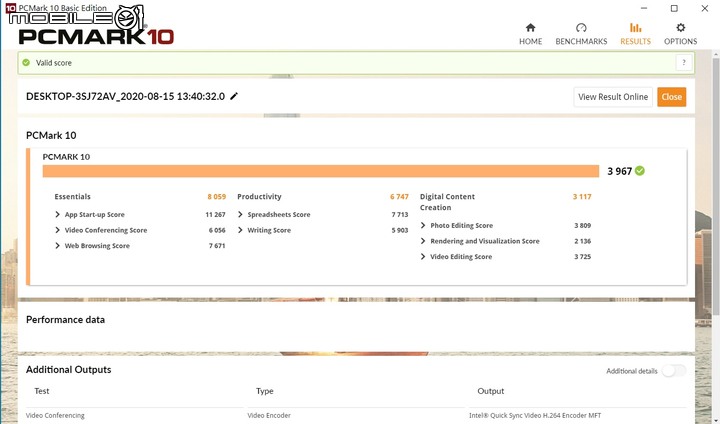Click the Benchmarks gauge icon
Viewport: 720px width, 424px height.
tap(581, 28)
